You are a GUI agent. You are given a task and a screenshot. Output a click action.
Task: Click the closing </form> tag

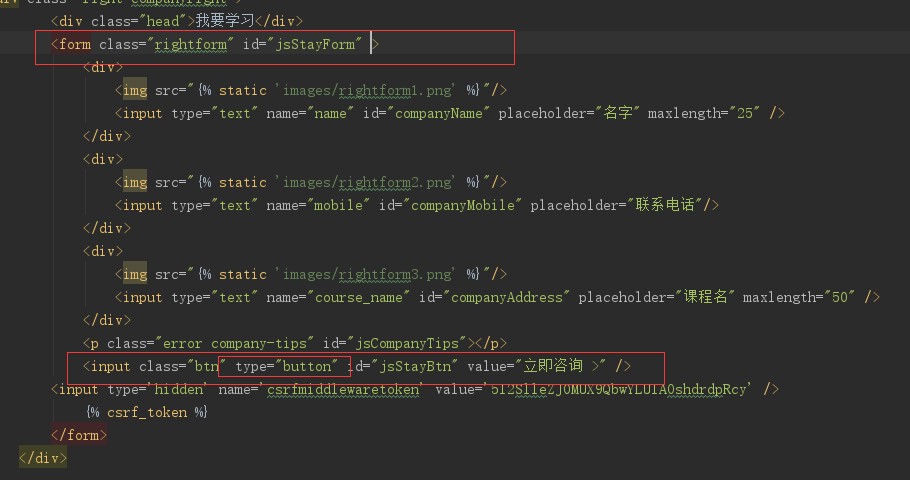[79, 435]
